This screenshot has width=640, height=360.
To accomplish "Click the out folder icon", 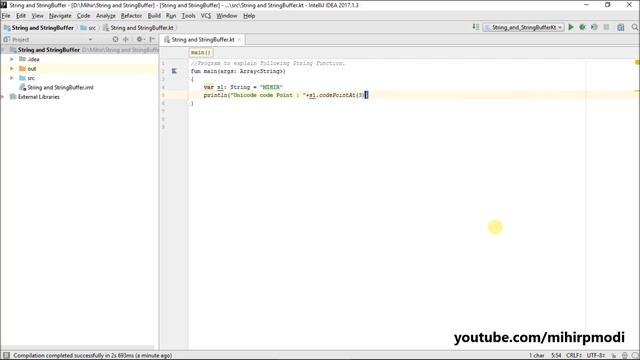I will [x=22, y=69].
